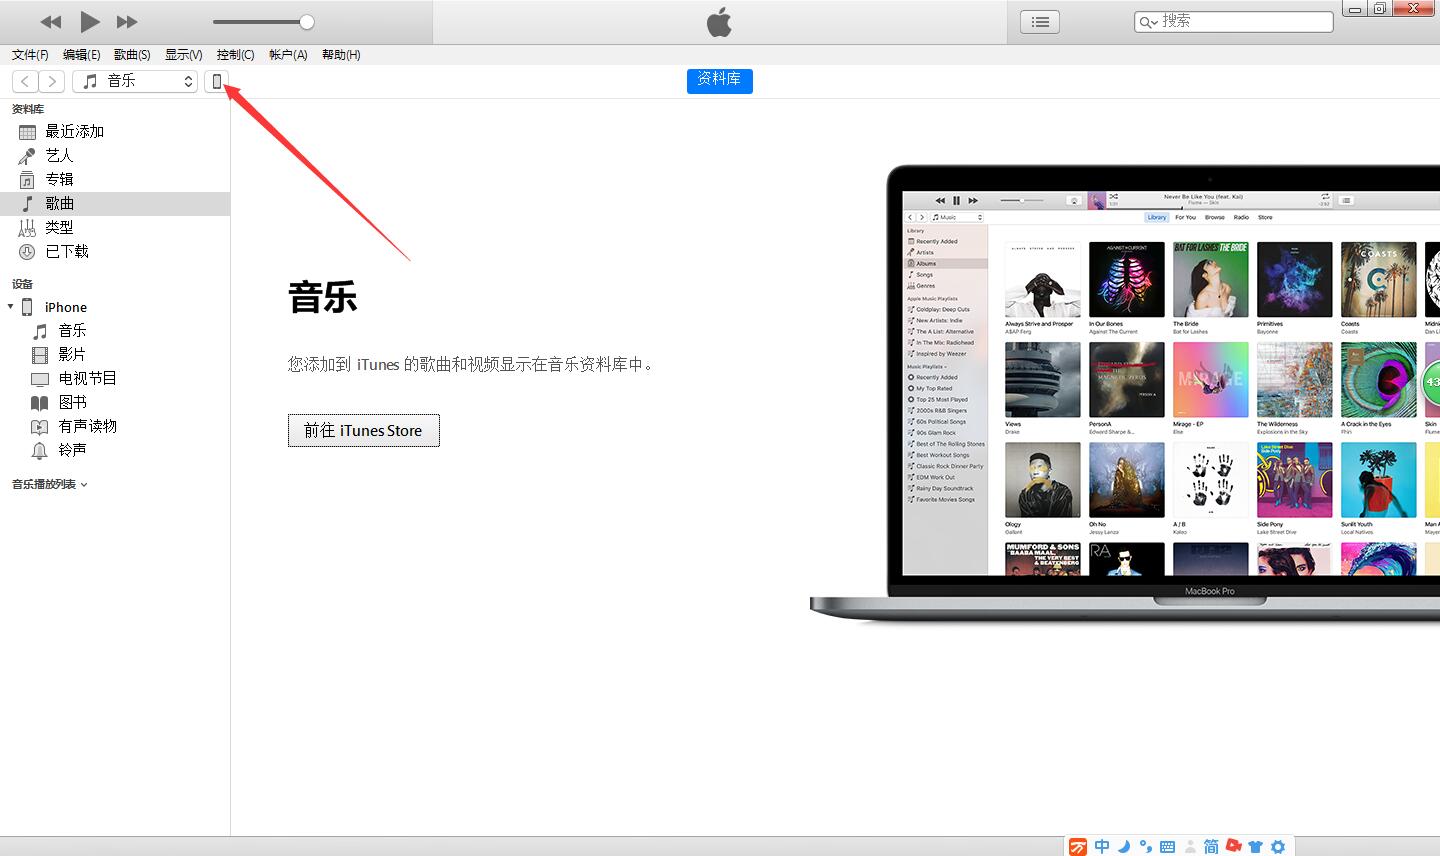Viewport: 1440px width, 856px height.
Task: Toggle the IME moon half-width icon
Action: click(x=1124, y=846)
